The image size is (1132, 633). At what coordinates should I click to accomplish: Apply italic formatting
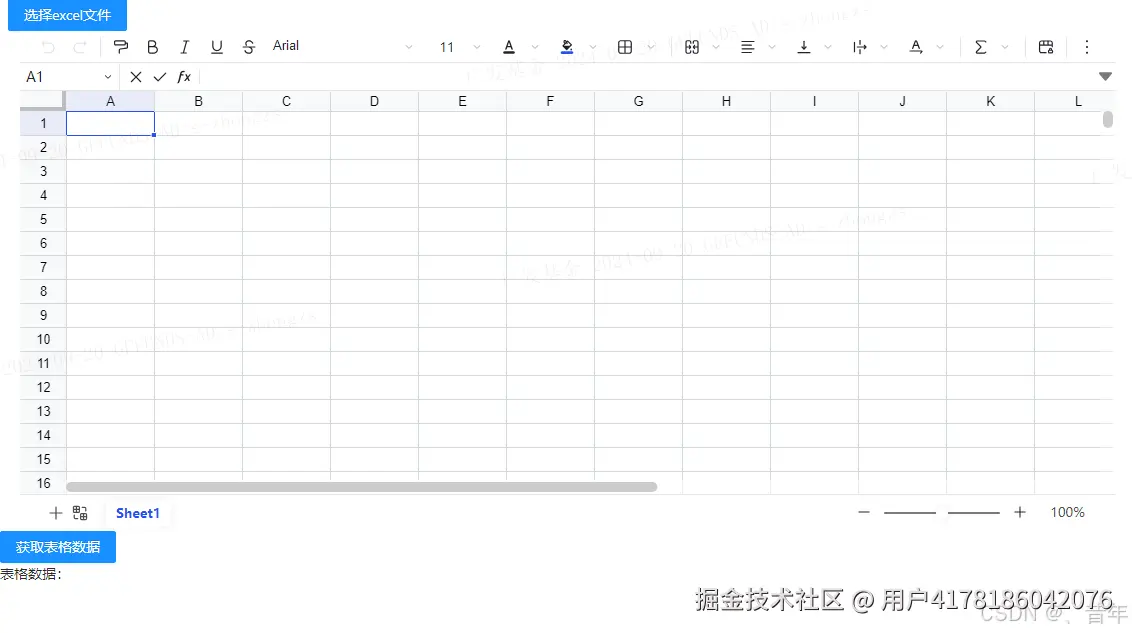(x=185, y=46)
